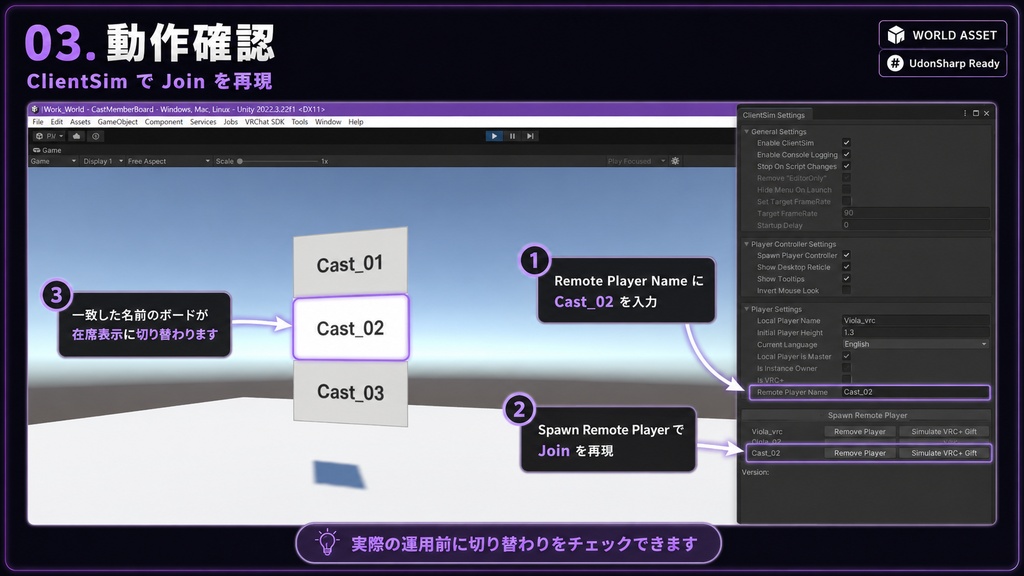Click the Cast_02 board in Game view
The image size is (1024, 576).
tap(351, 328)
